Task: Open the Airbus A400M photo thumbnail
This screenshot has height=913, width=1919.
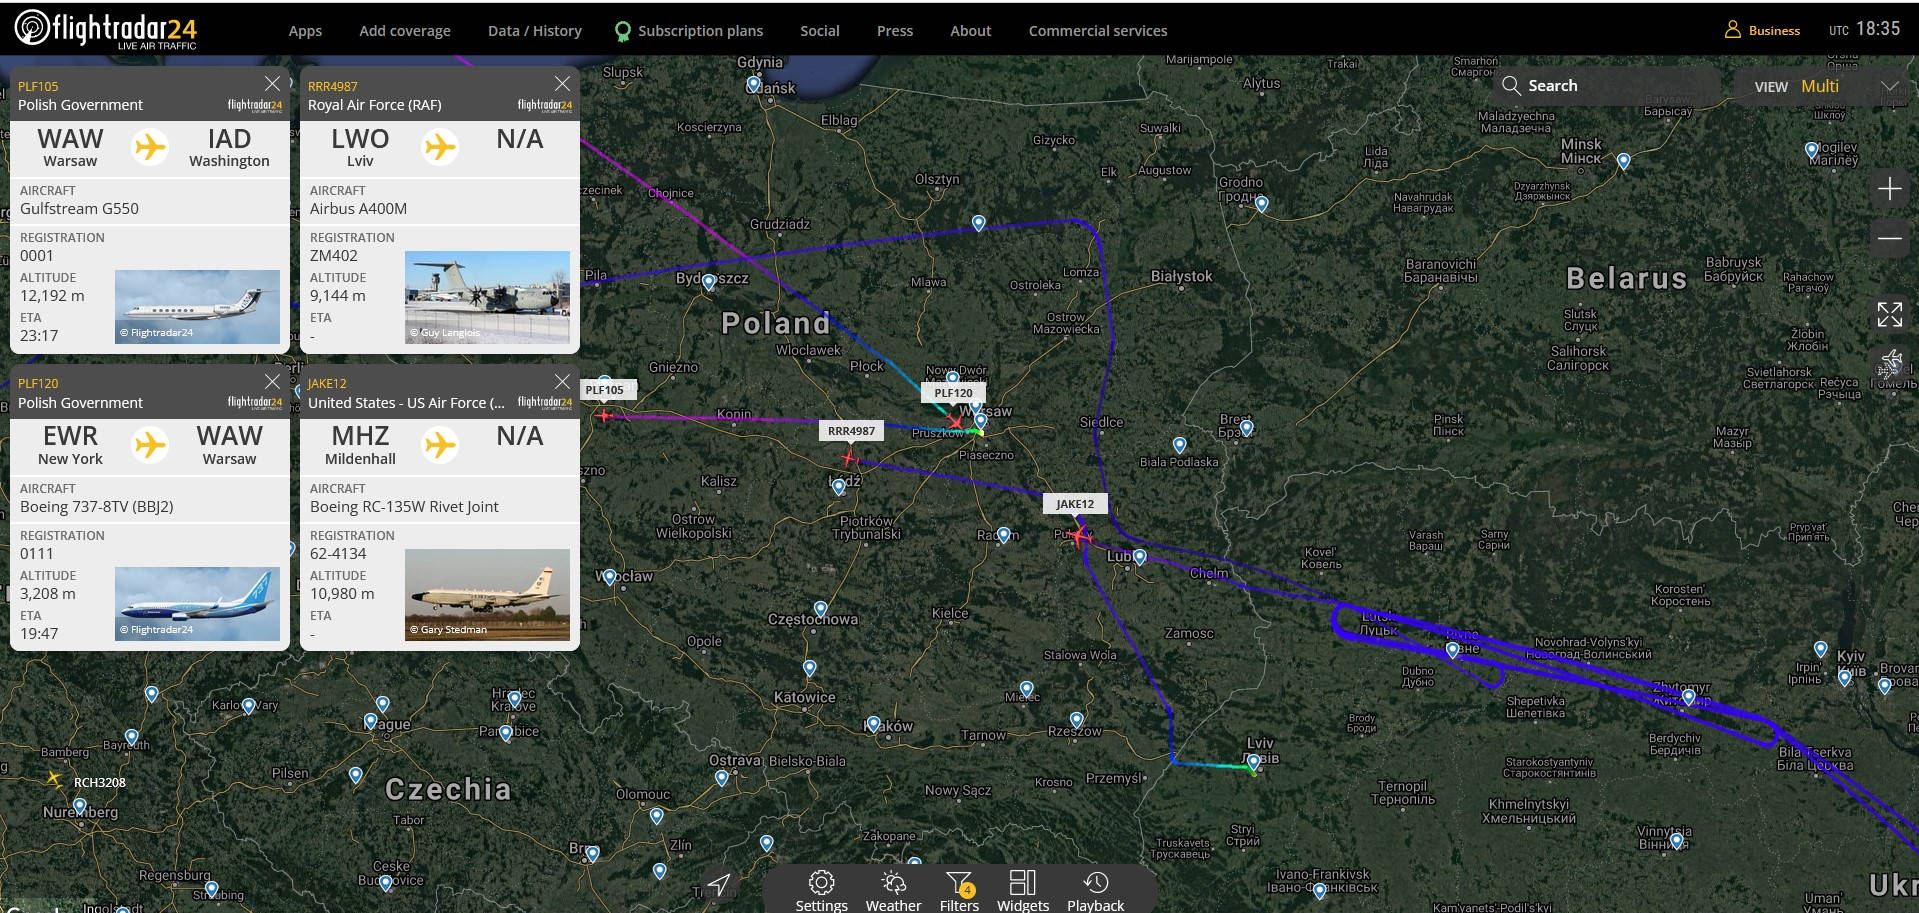Action: pyautogui.click(x=487, y=297)
